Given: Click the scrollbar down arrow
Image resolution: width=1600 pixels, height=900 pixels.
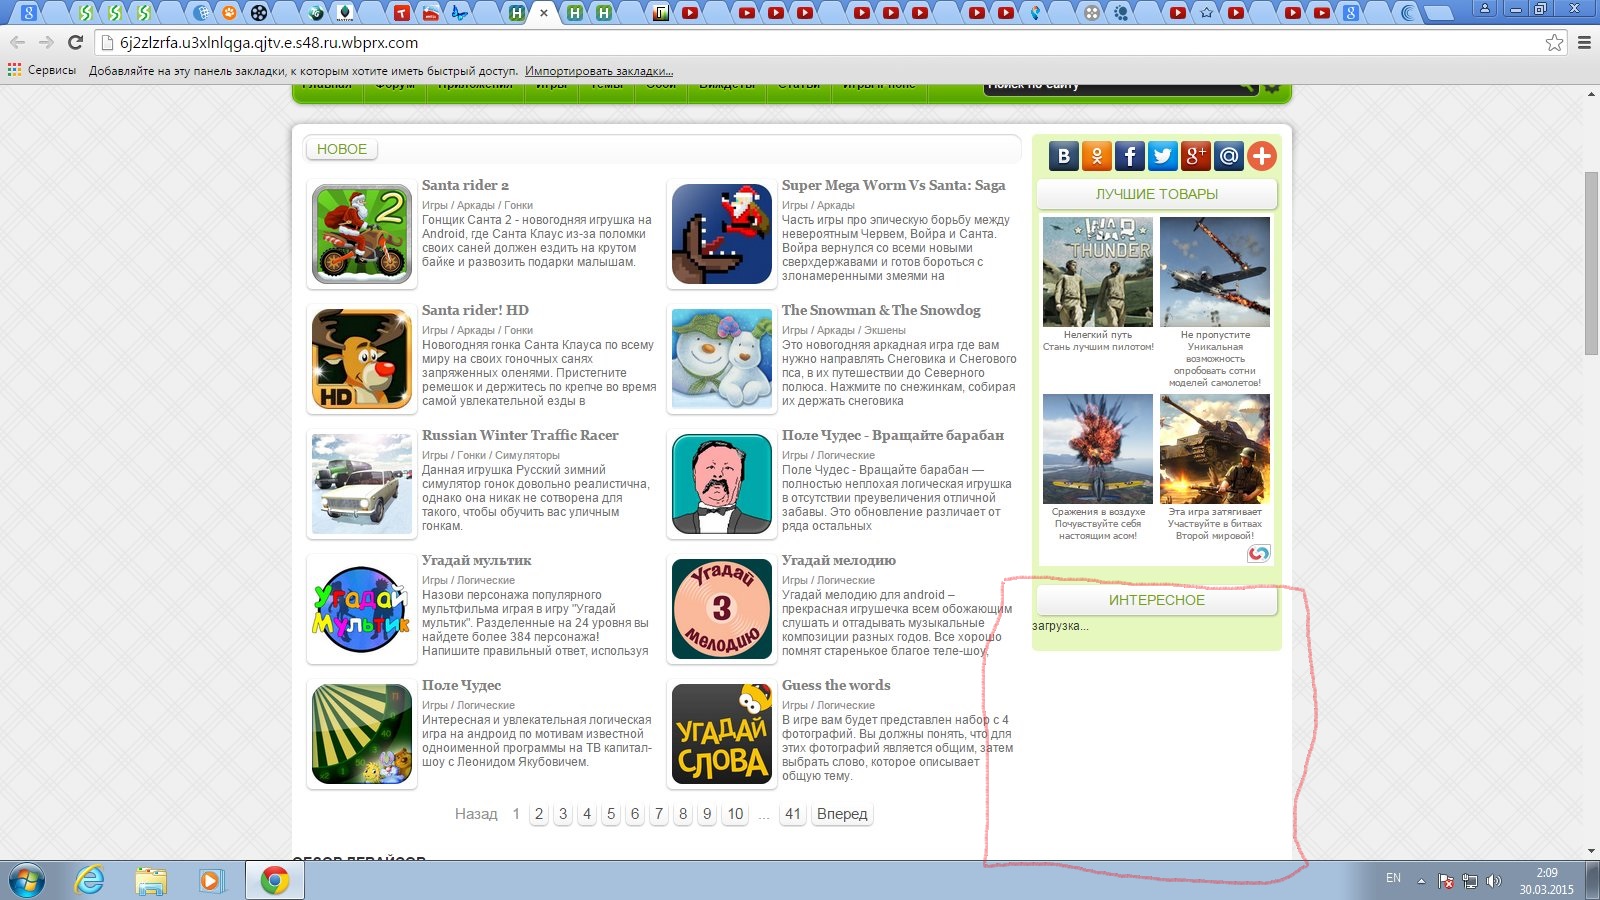Looking at the screenshot, I should 1591,851.
